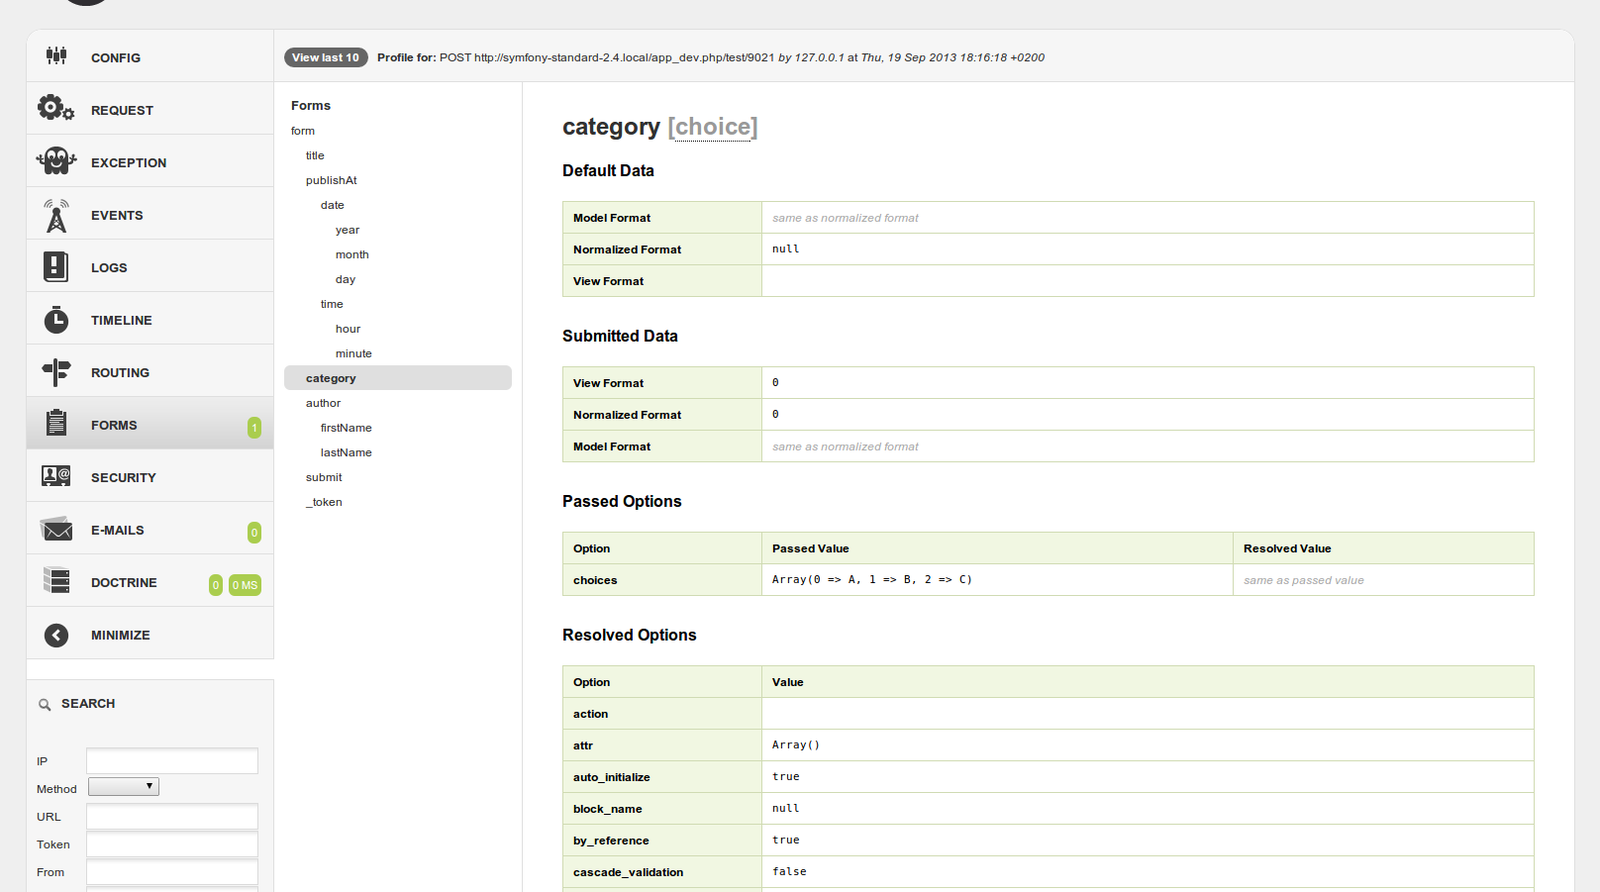This screenshot has height=892, width=1600.
Task: Click the Security ID card icon
Action: pyautogui.click(x=56, y=476)
